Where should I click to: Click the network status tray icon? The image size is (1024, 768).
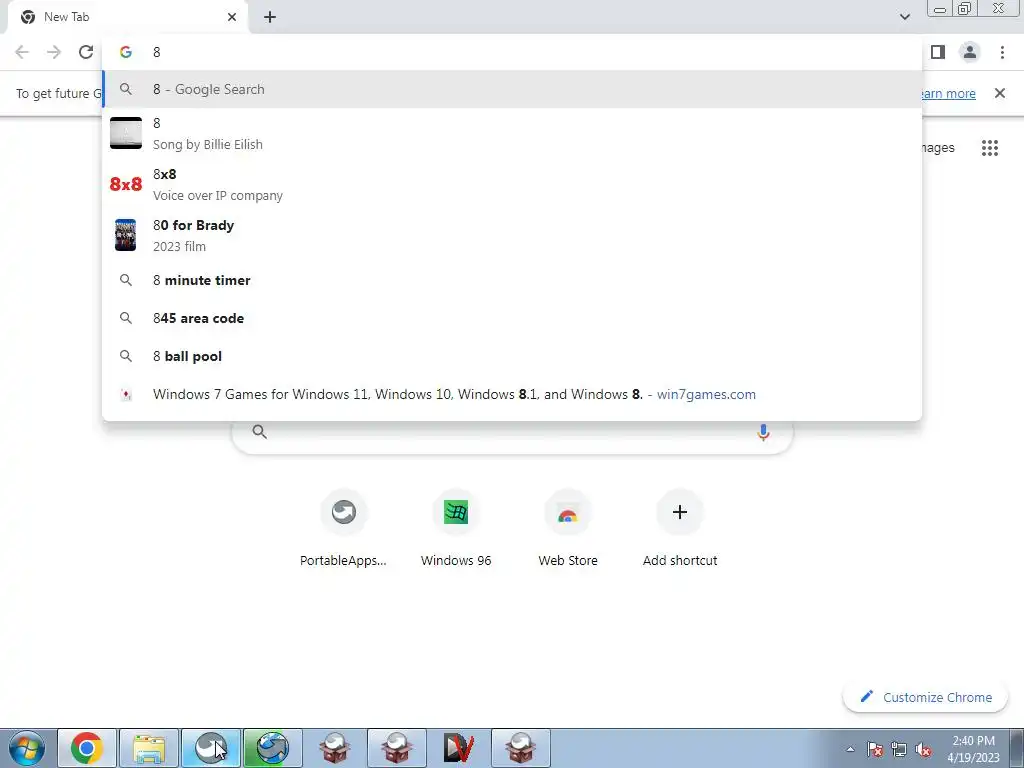[x=899, y=749]
